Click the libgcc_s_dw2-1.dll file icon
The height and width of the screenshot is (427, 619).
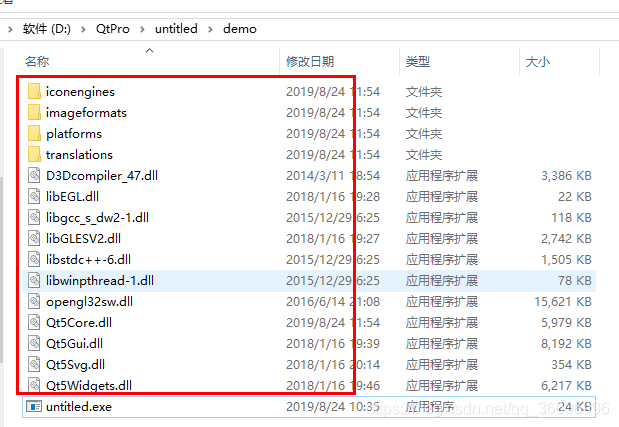(x=34, y=217)
